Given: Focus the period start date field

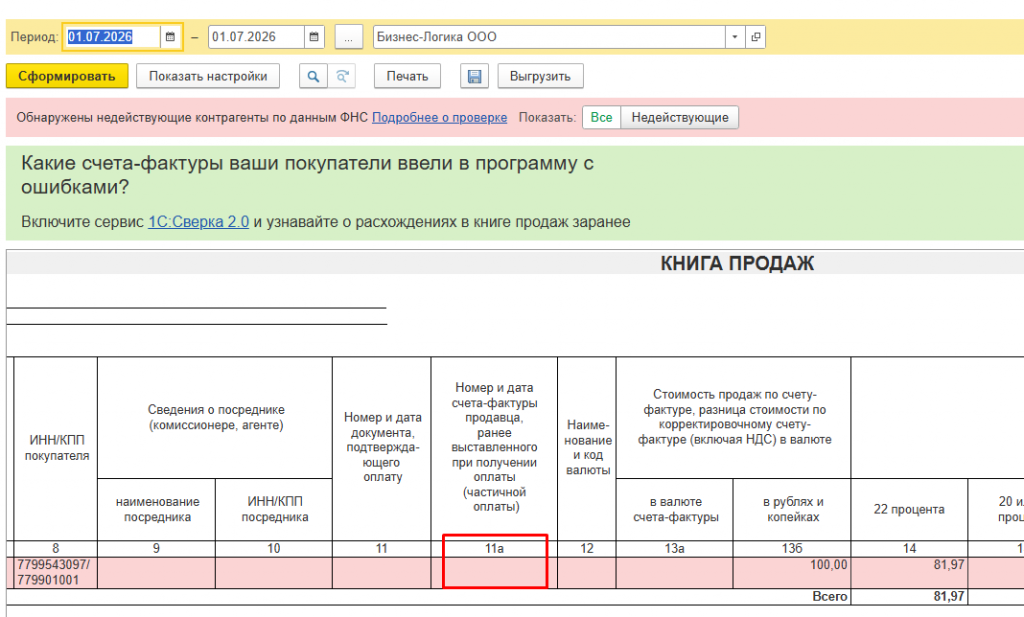Looking at the screenshot, I should [112, 37].
